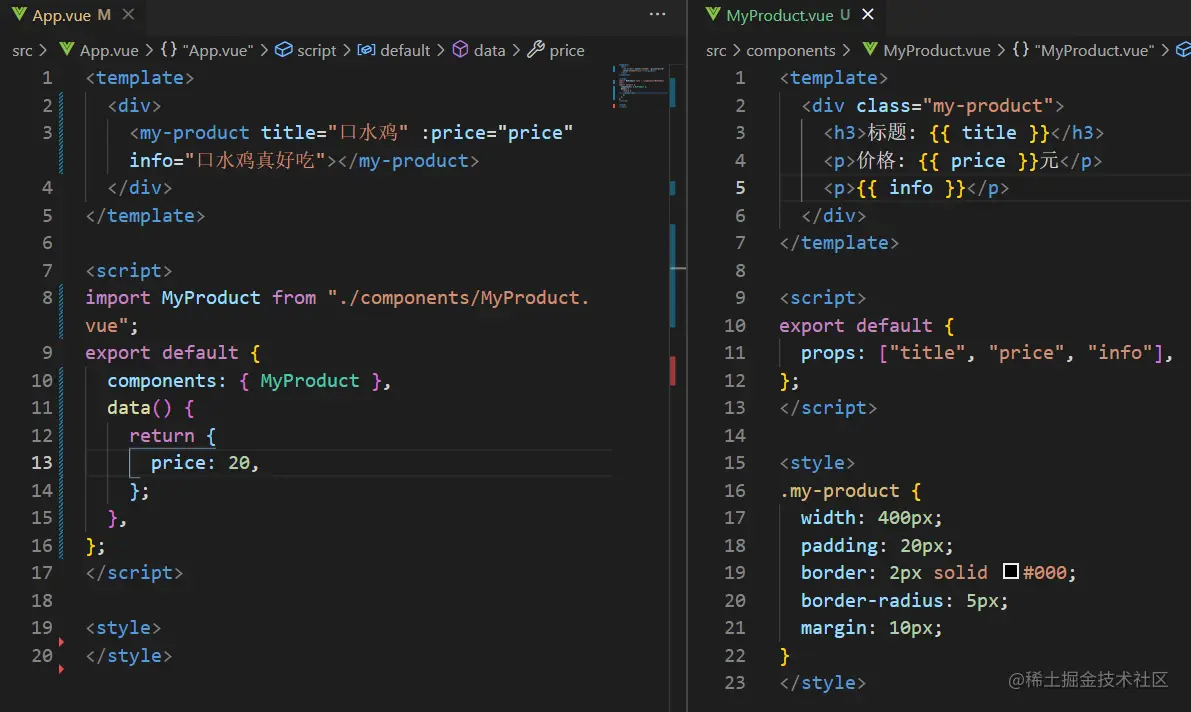Click the 'props:' line in MyProduct.vue

(987, 353)
